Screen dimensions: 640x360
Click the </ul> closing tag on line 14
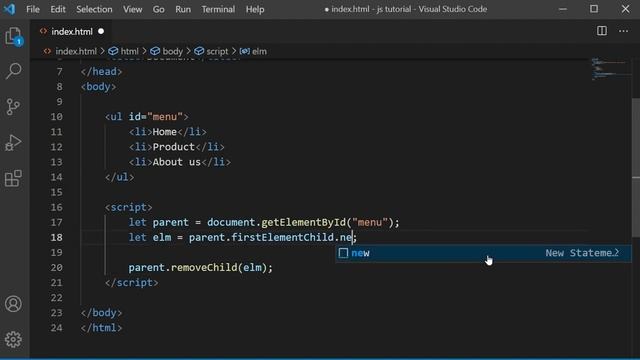(x=120, y=177)
